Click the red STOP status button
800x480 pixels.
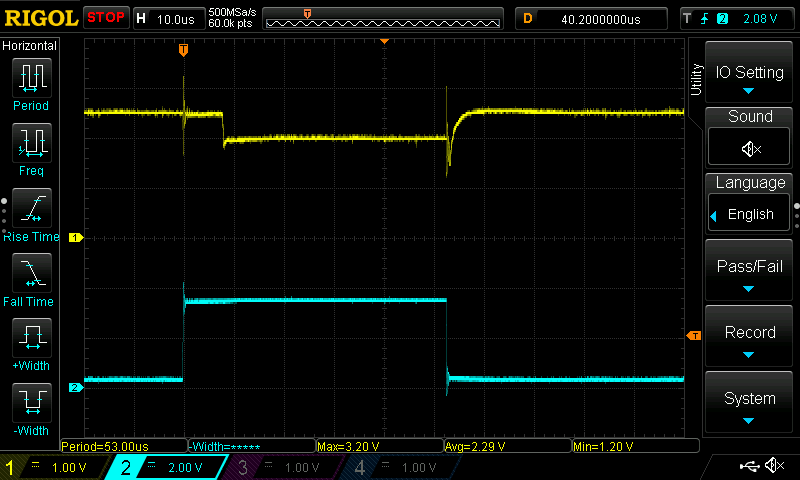click(106, 17)
